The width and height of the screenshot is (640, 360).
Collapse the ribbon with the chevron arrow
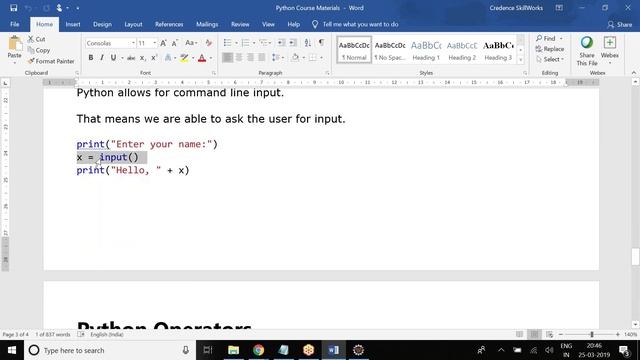(633, 73)
